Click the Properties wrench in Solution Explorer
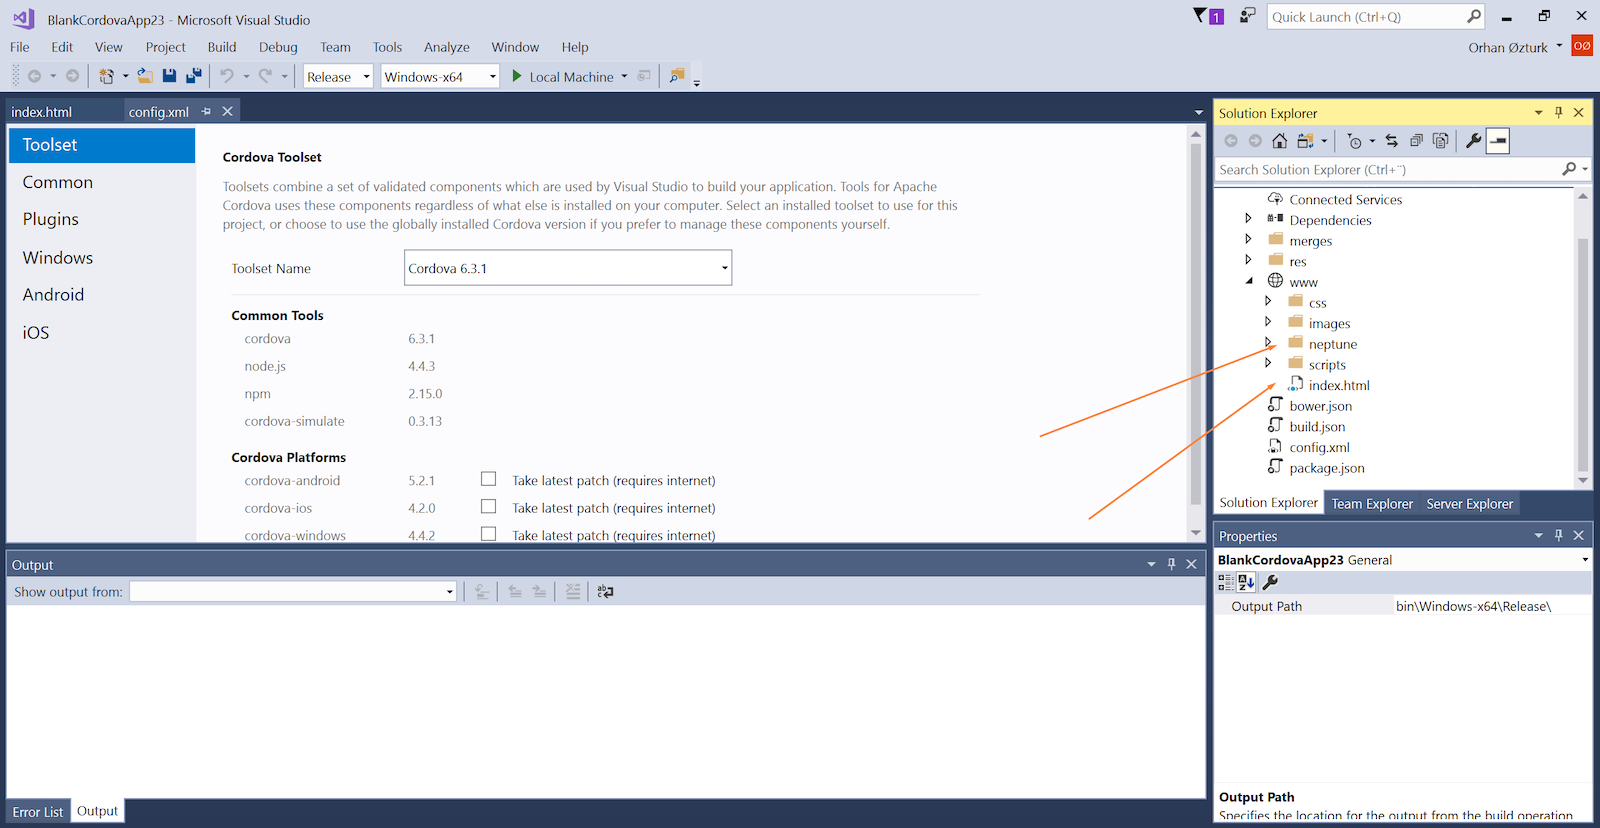This screenshot has width=1600, height=828. tap(1473, 141)
